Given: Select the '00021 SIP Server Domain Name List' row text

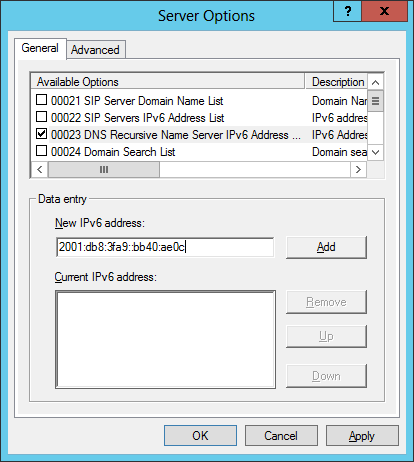Looking at the screenshot, I should [x=137, y=101].
